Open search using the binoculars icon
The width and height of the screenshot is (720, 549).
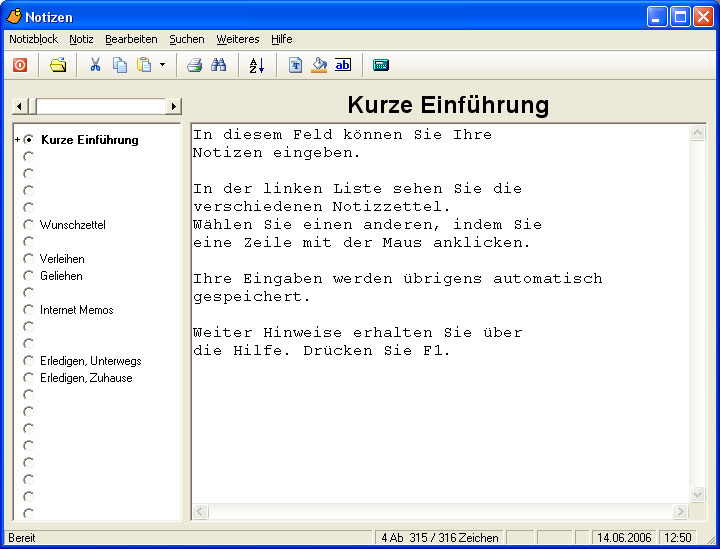(x=218, y=65)
